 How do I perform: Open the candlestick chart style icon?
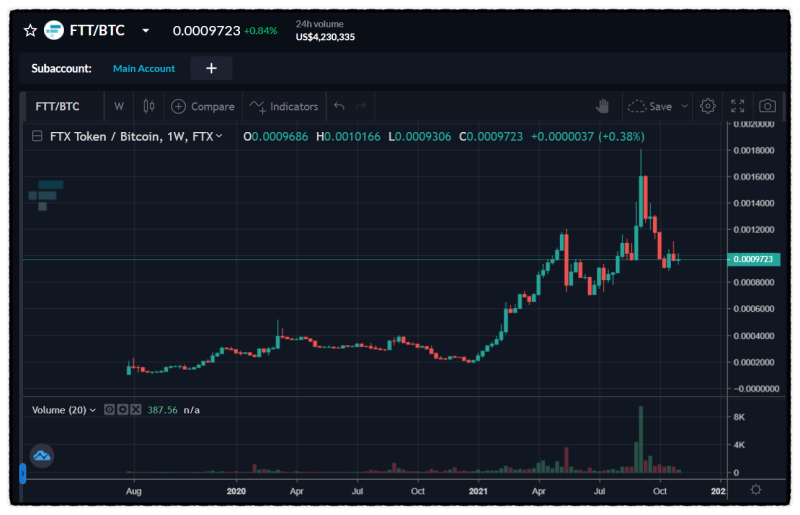pyautogui.click(x=148, y=106)
